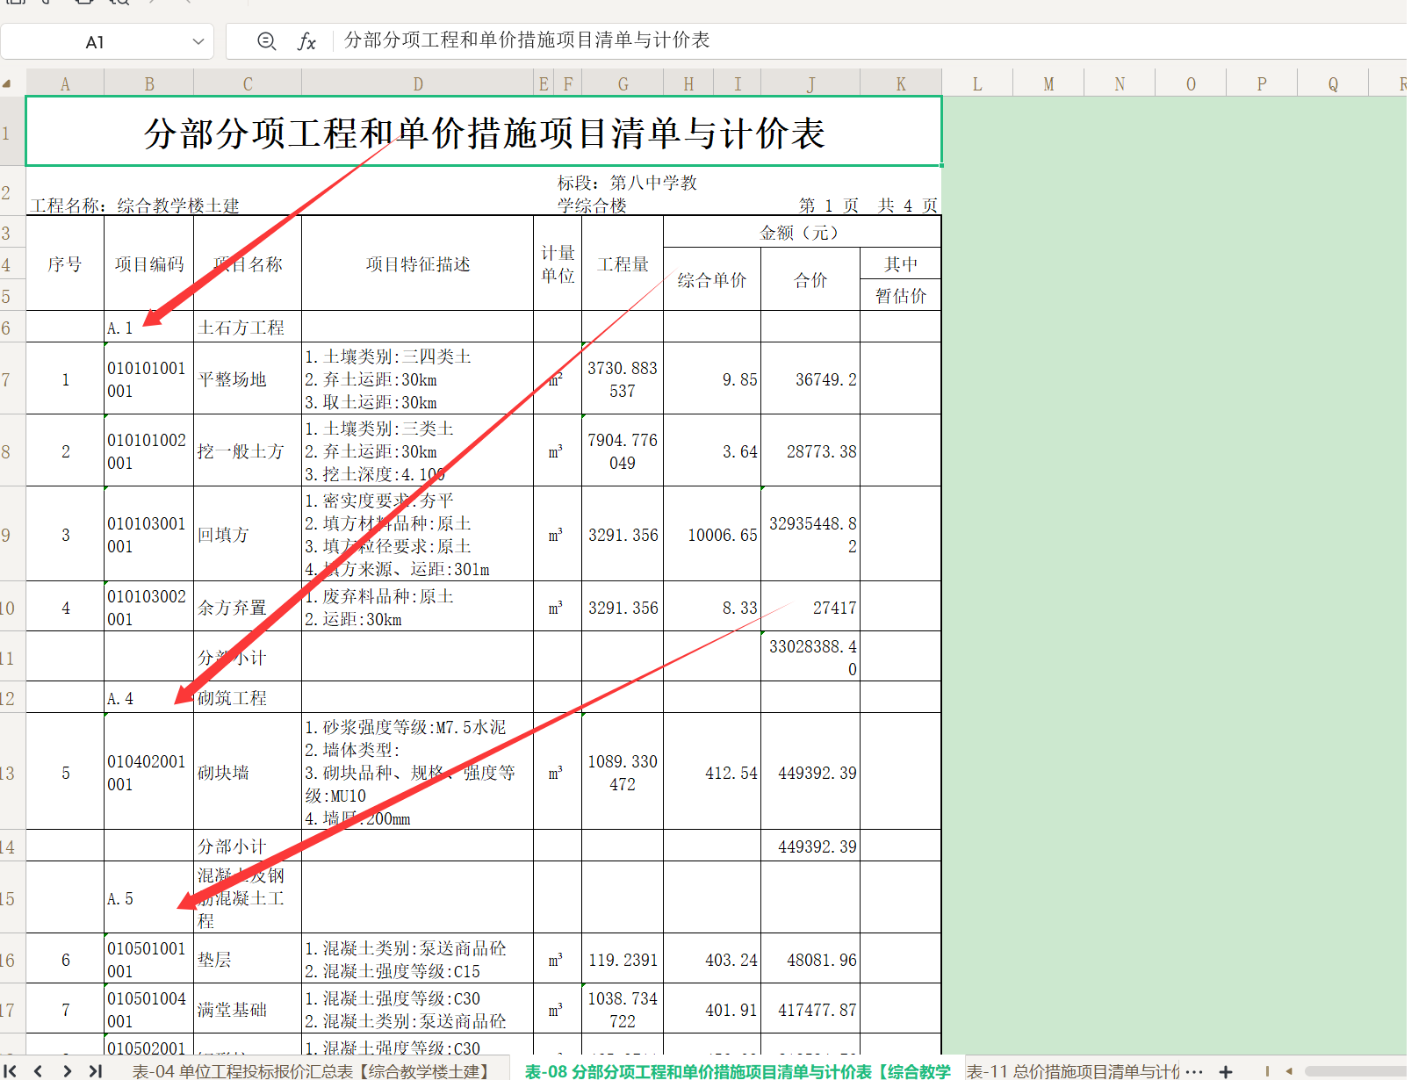Screen dimensions: 1407x1080
Task: Click the 土石方工程 cell
Action: [x=247, y=327]
